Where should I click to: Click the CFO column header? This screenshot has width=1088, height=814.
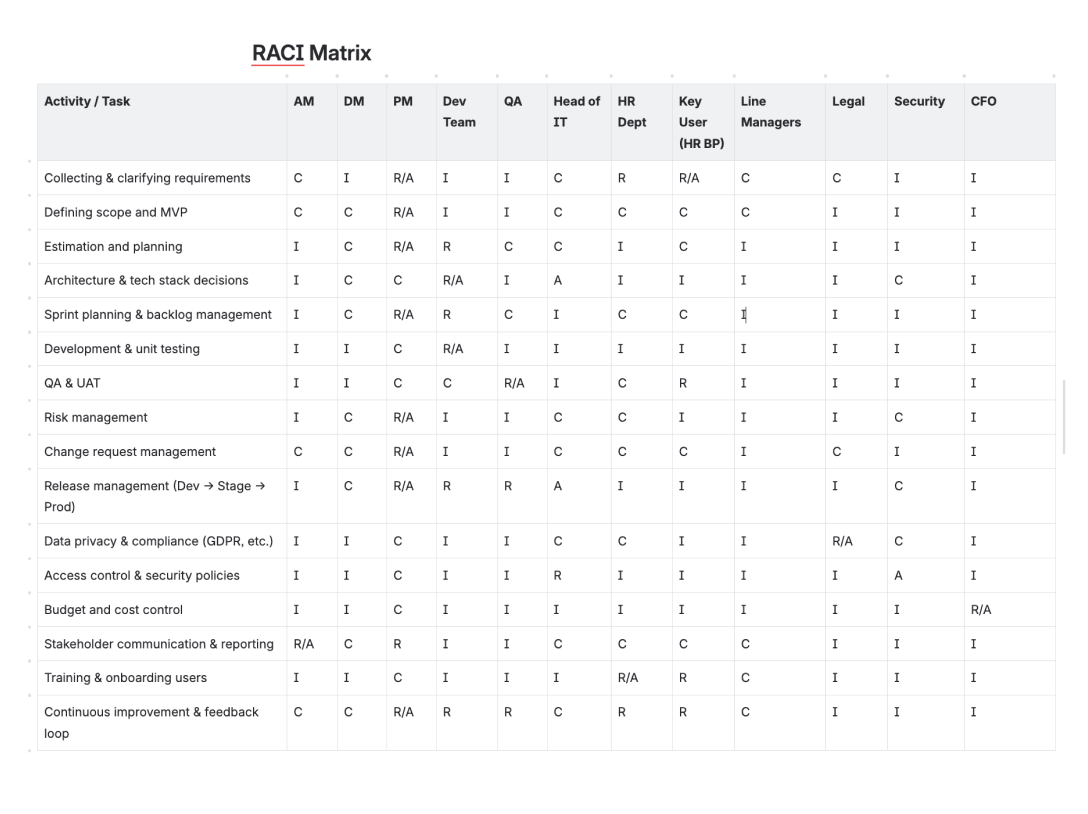pyautogui.click(x=983, y=101)
